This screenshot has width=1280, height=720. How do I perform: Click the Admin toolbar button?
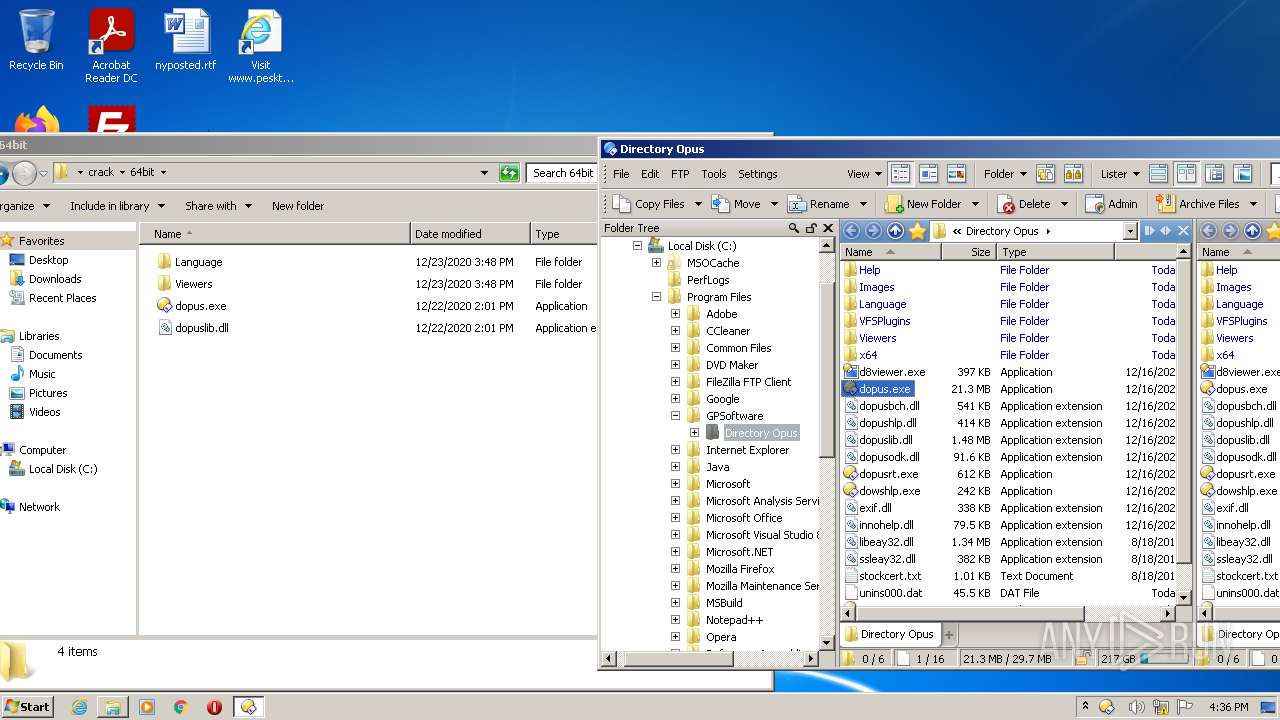[1112, 204]
